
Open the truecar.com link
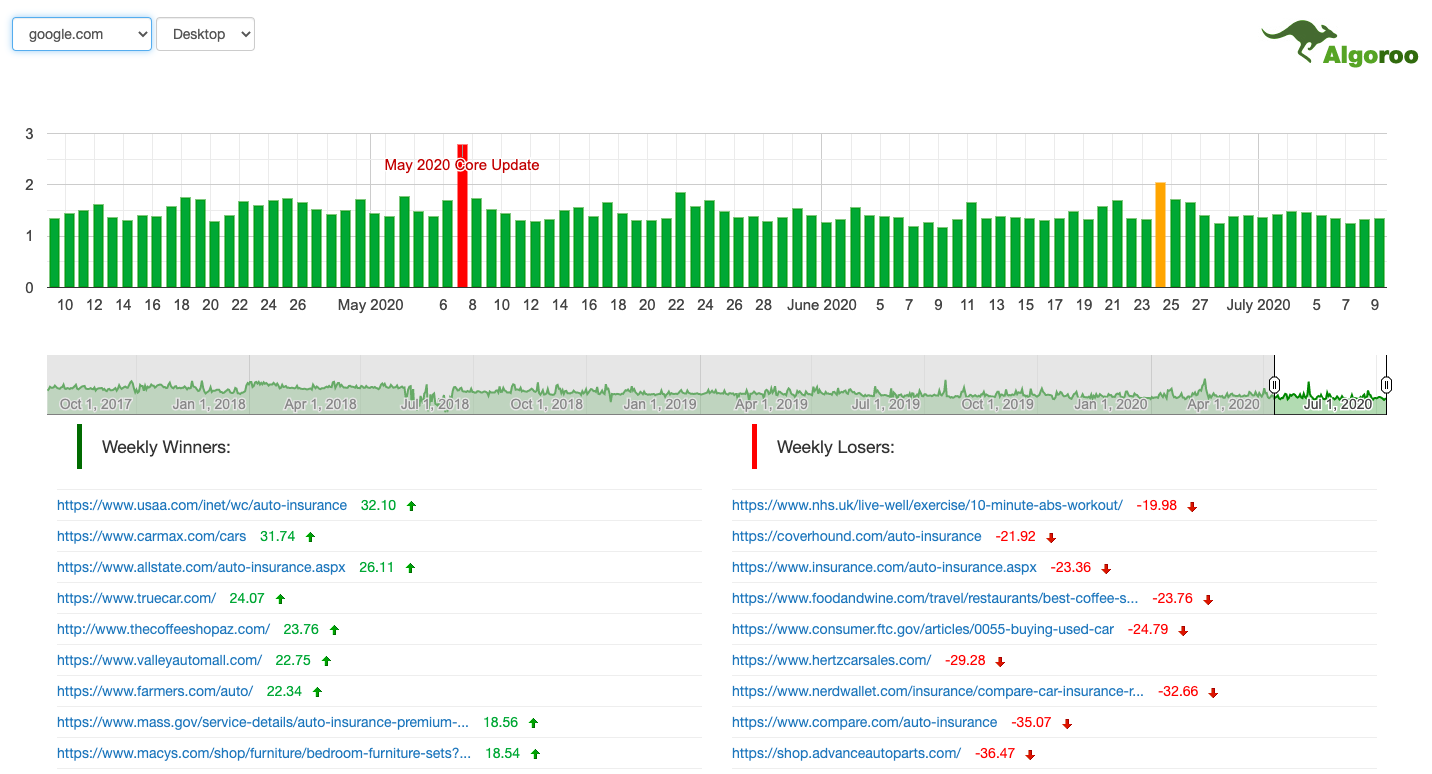(x=136, y=598)
